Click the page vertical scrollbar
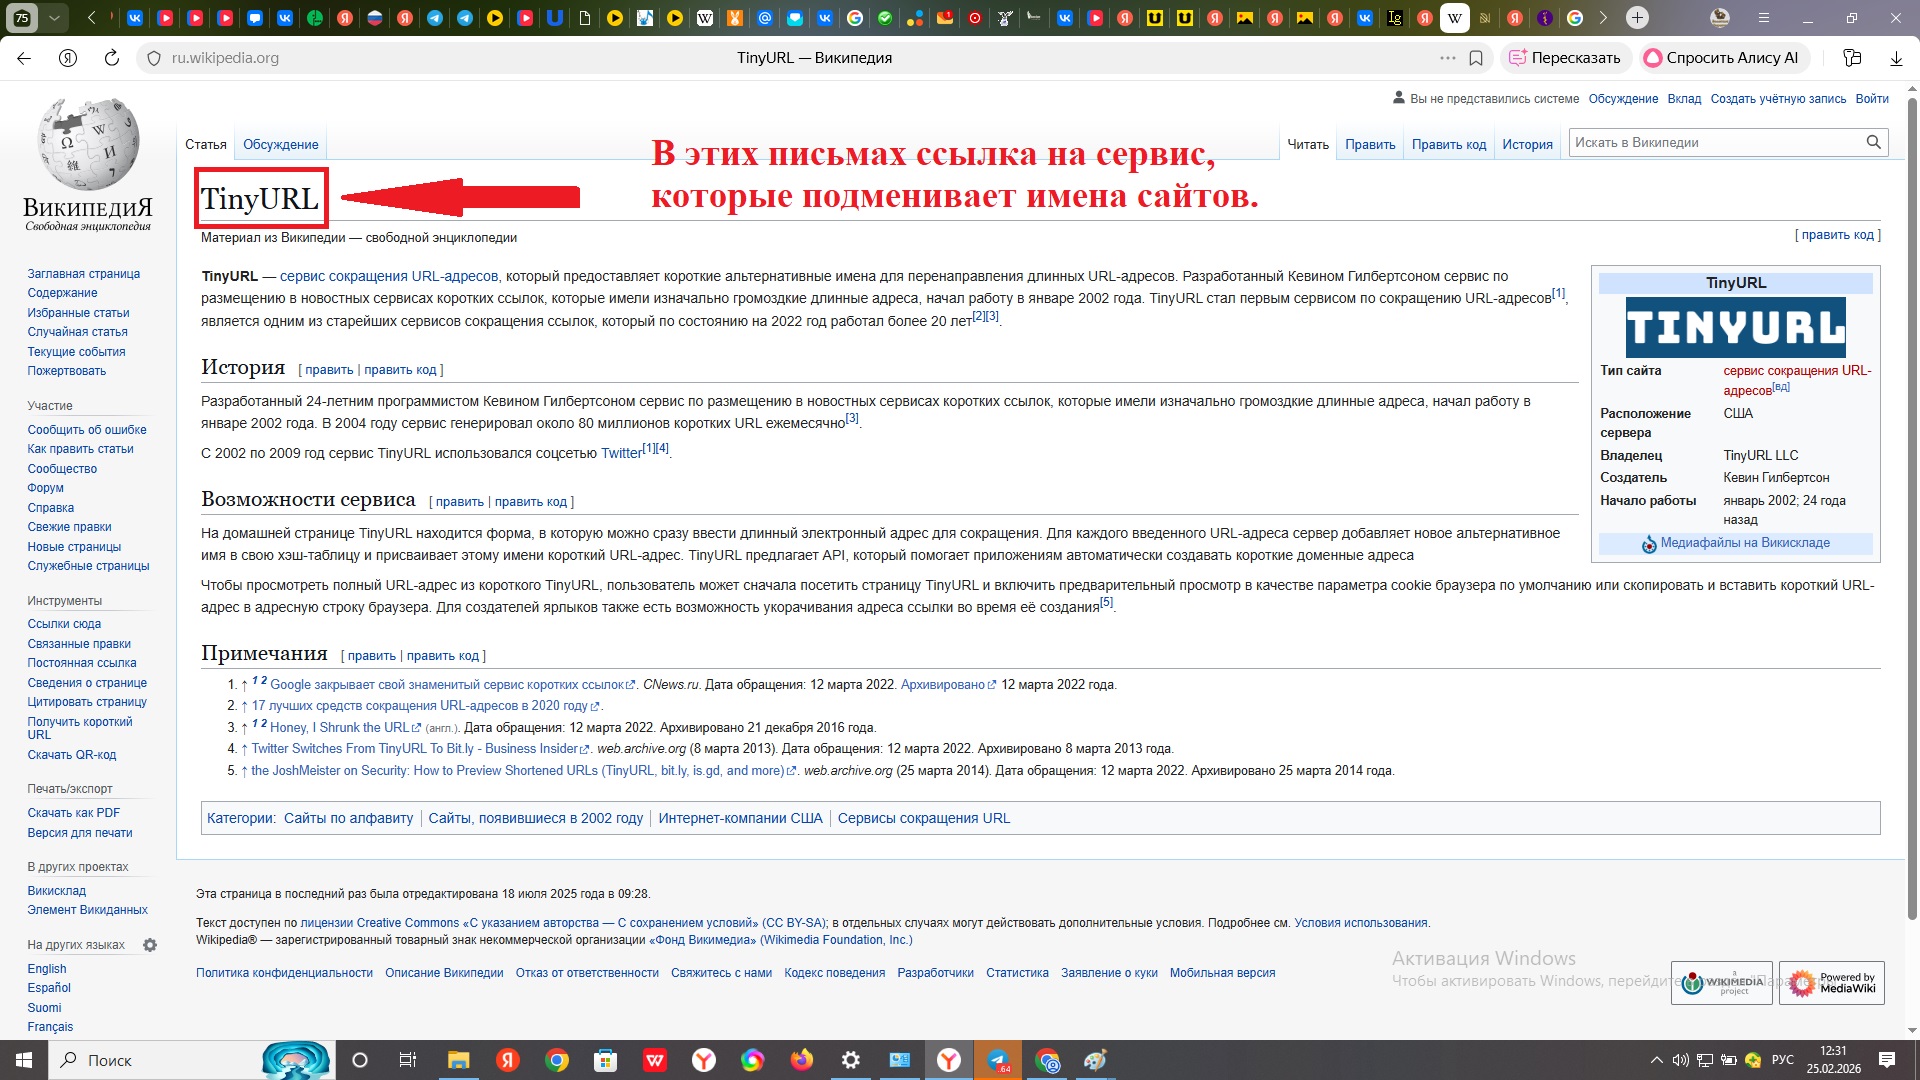Screen dimensions: 1920x1080 coord(1912,500)
